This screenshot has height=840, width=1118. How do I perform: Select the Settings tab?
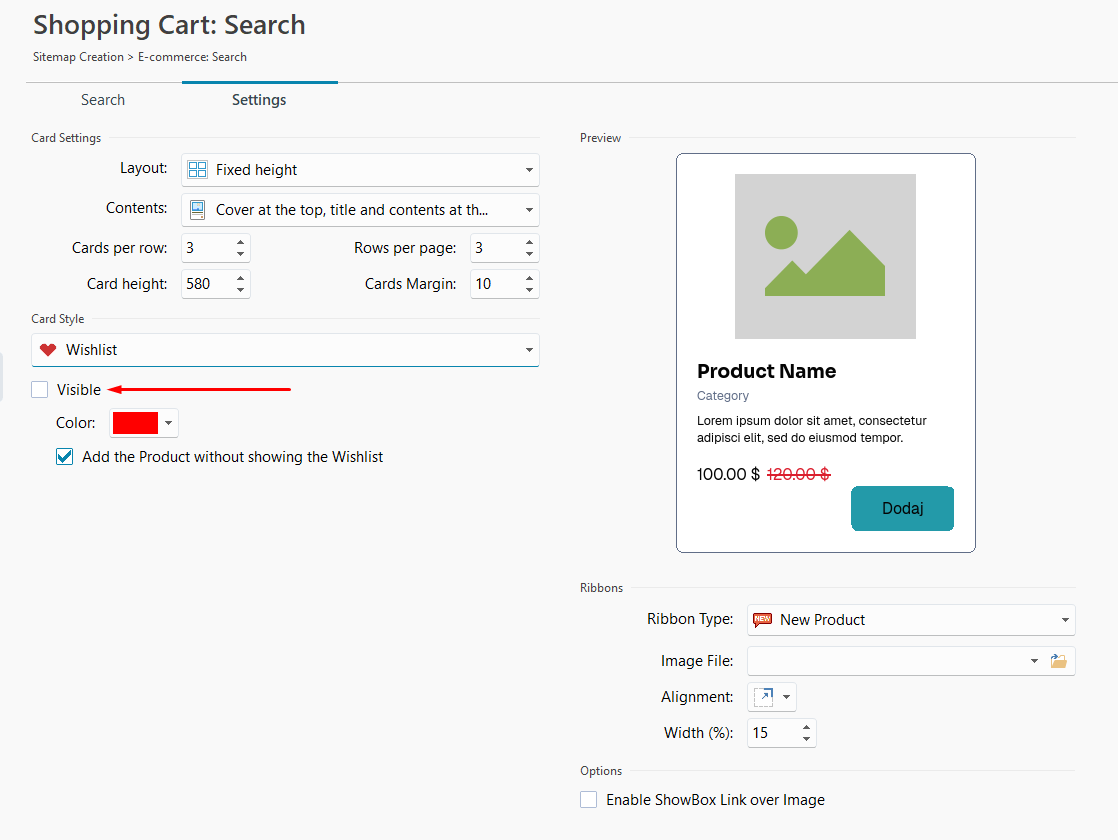point(259,100)
